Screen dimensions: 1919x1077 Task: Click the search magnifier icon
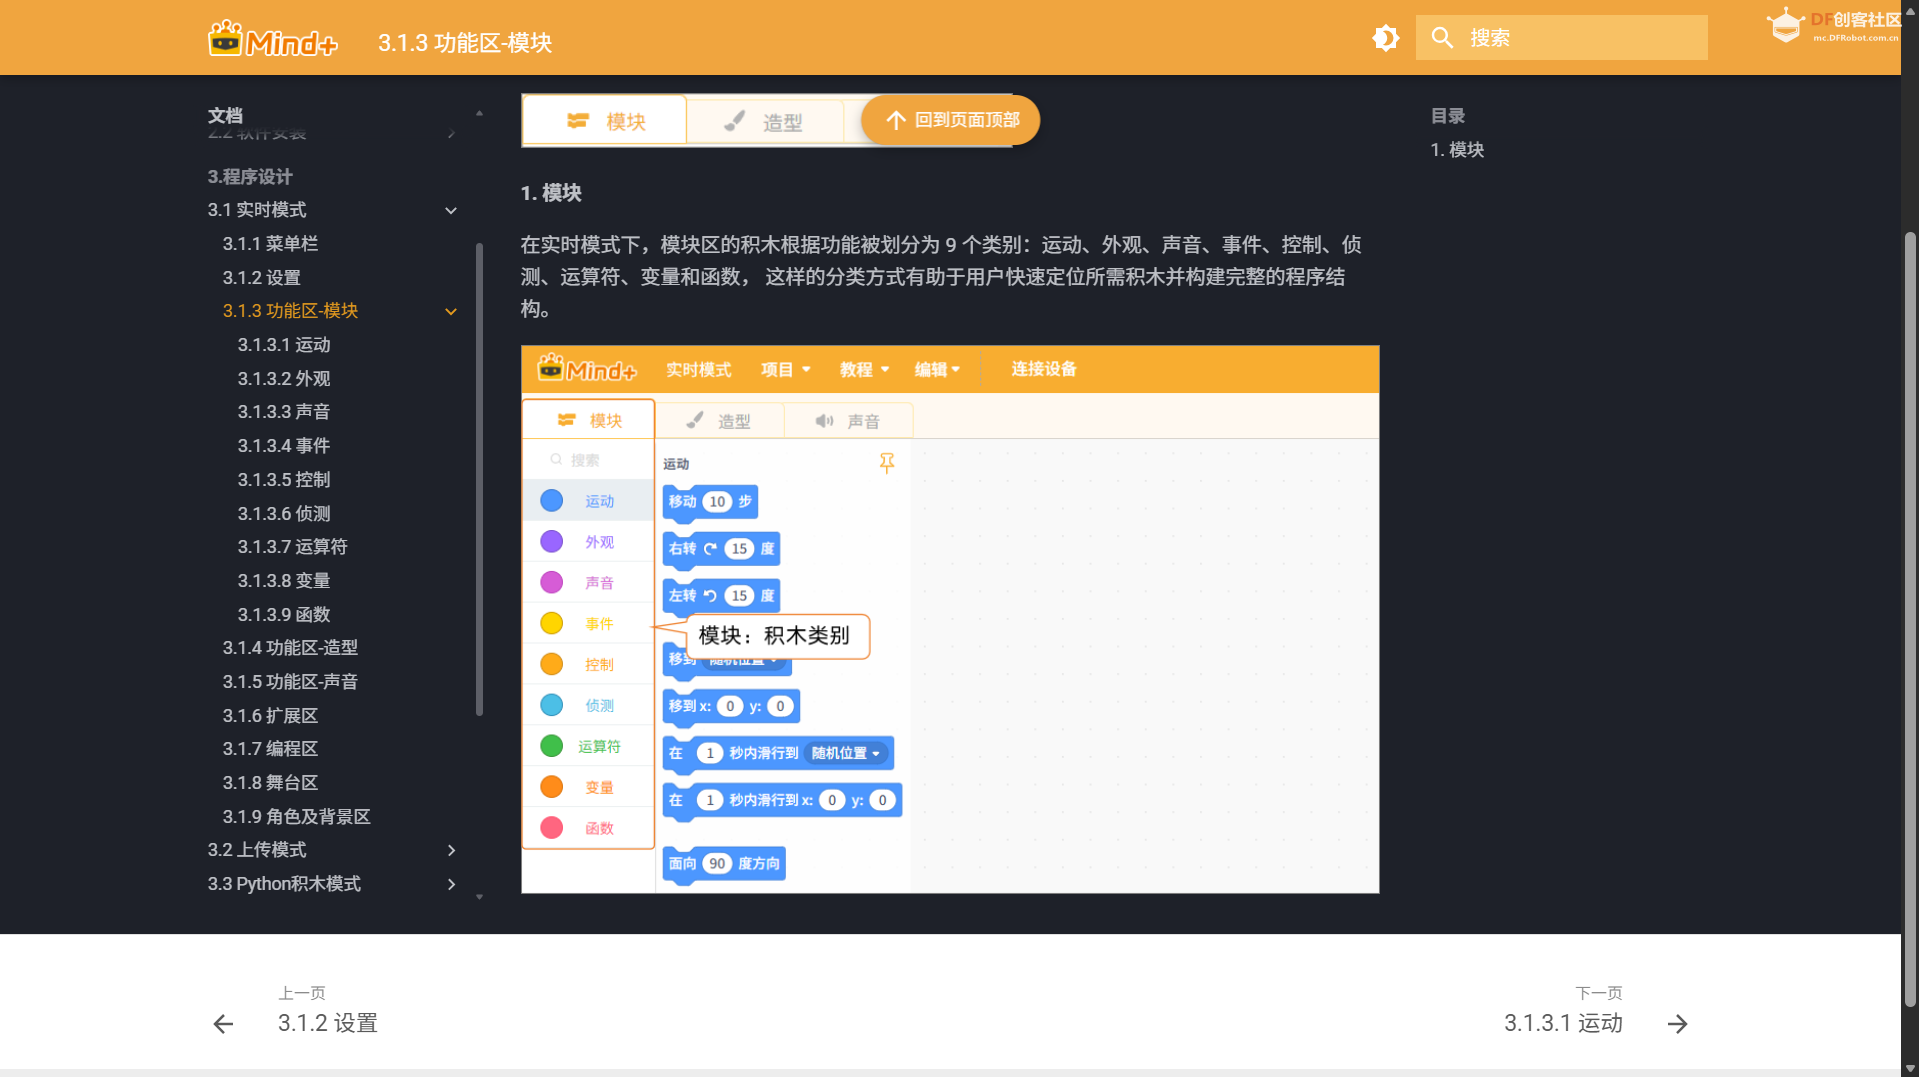point(1443,37)
